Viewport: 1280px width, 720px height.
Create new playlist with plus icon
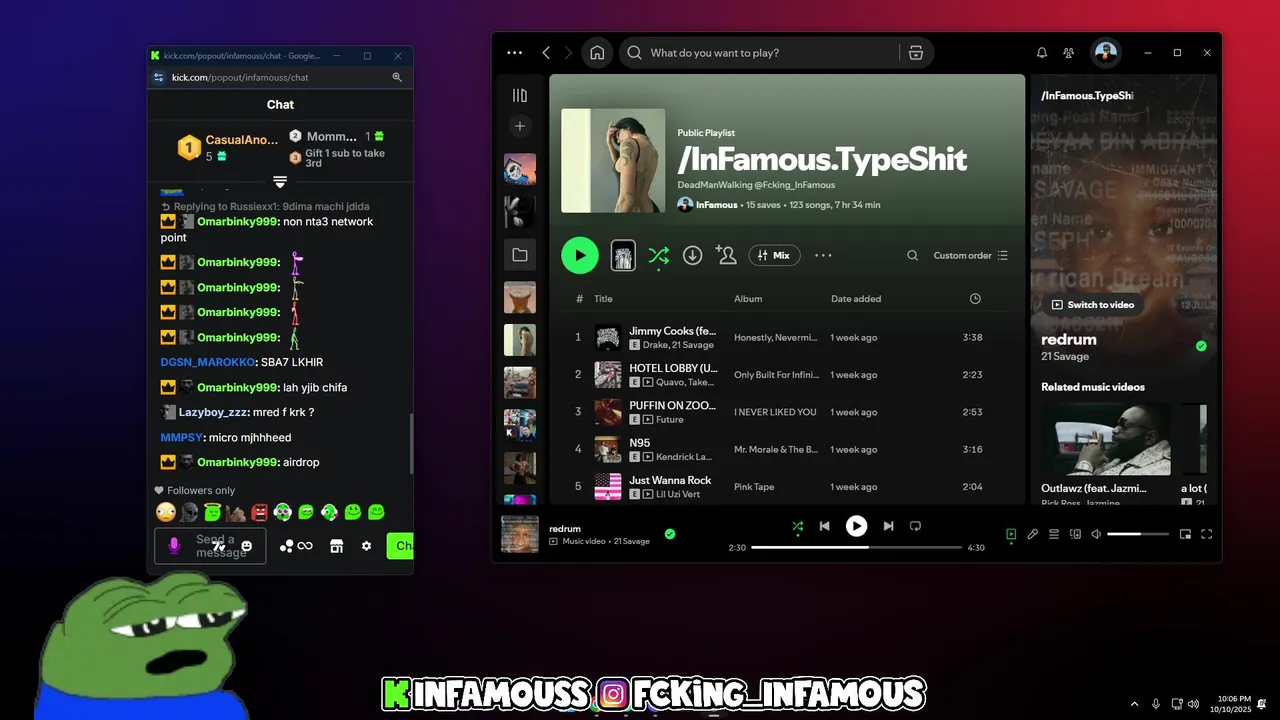point(519,126)
